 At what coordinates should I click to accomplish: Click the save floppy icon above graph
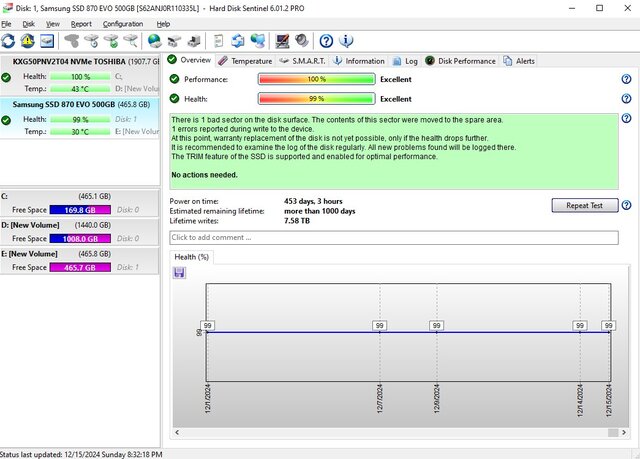click(179, 273)
